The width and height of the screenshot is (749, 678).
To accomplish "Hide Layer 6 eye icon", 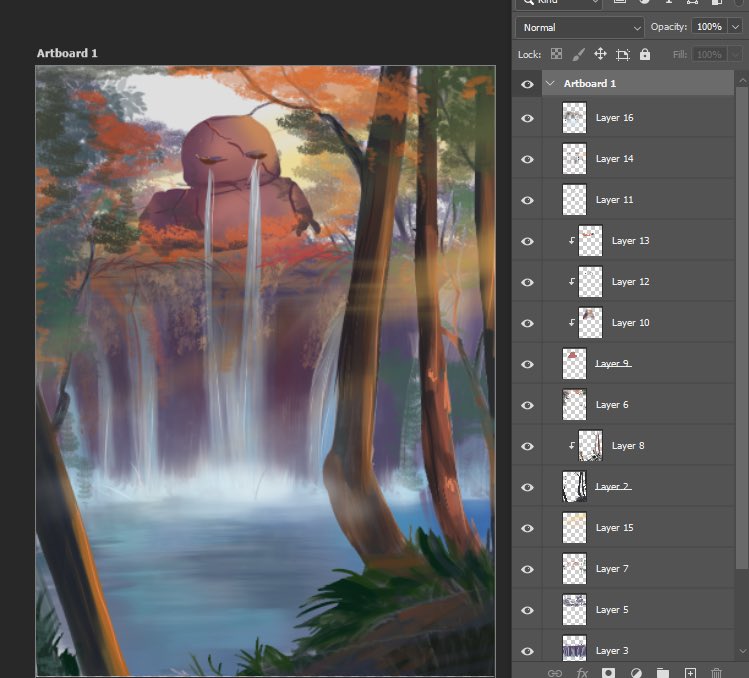I will (527, 406).
